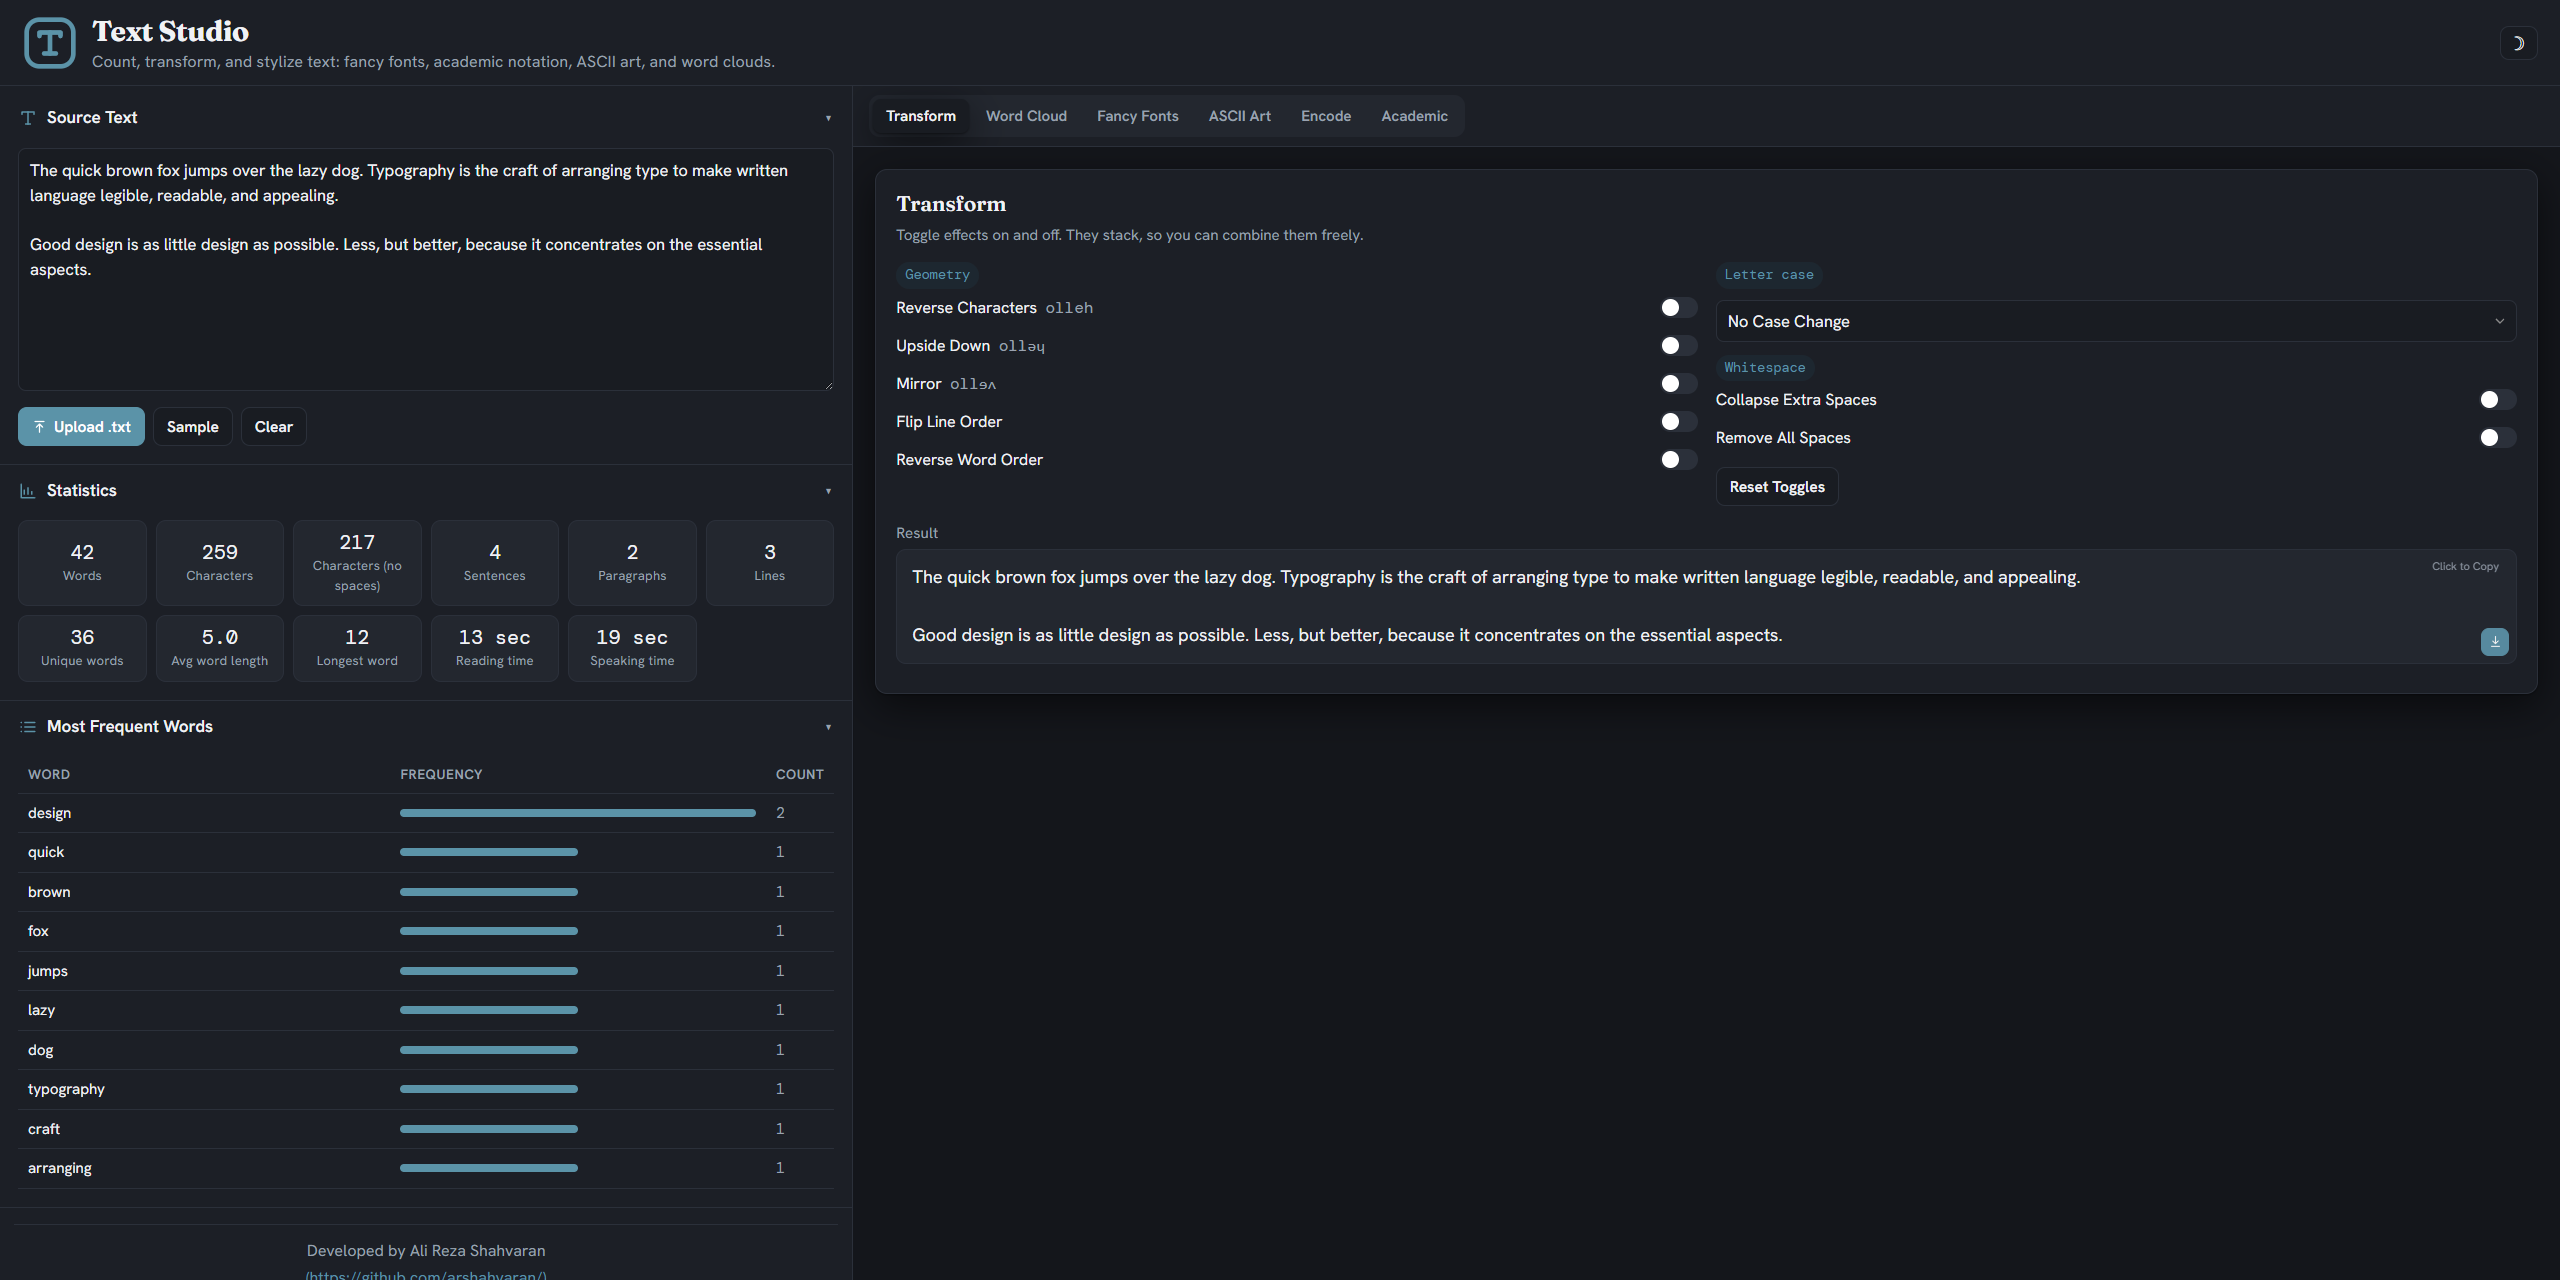Click the 36 Unique words card
Viewport: 2560px width, 1280px height.
click(82, 648)
